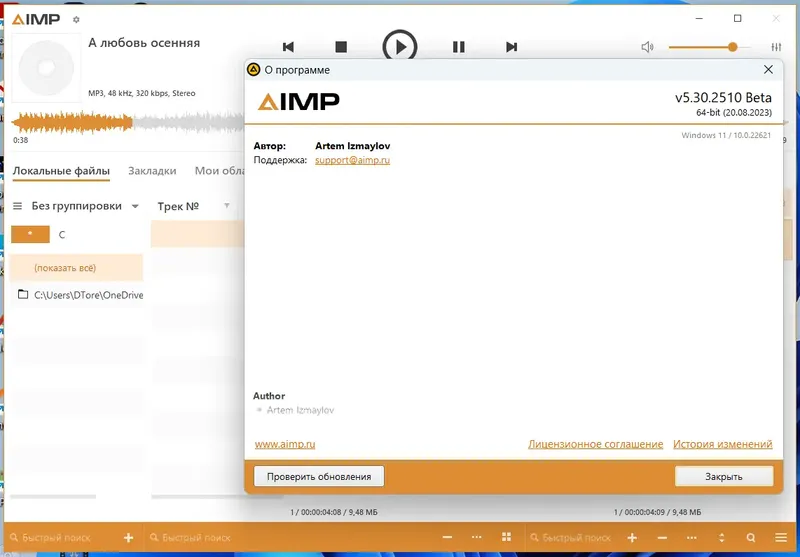This screenshot has height=557, width=800.
Task: Click status text 1 / 00:00:04:08 / 9,48 МБ
Action: pos(334,512)
